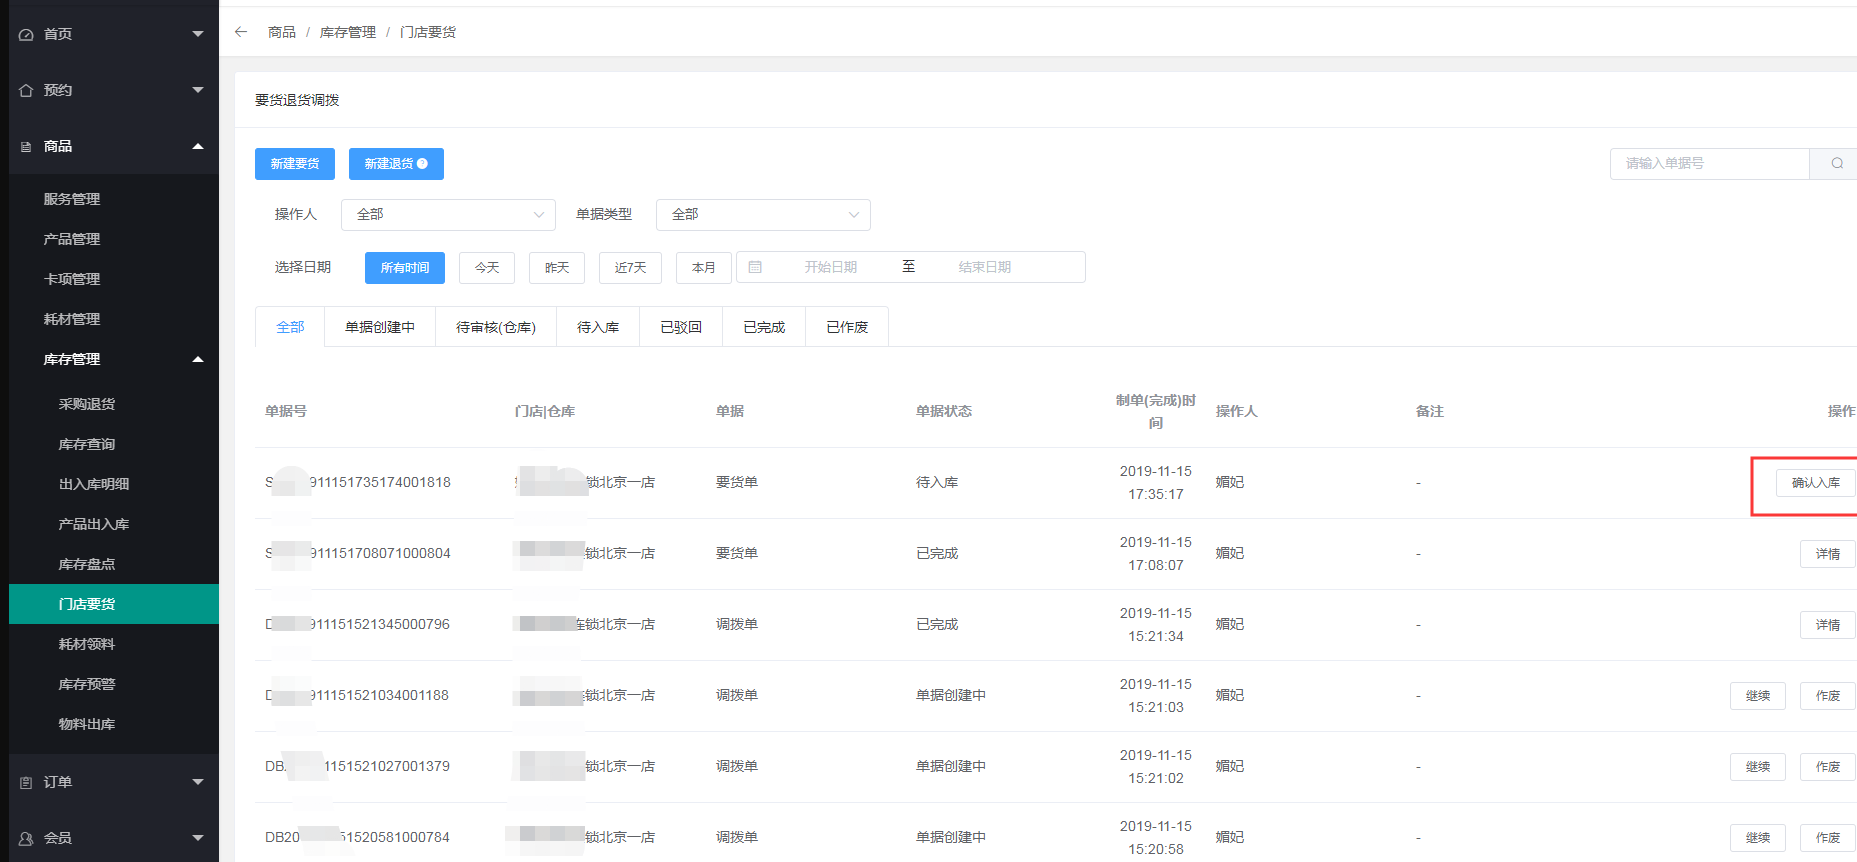The width and height of the screenshot is (1857, 862).
Task: Collapse the 库存管理 submenu arrow
Action: pos(198,359)
